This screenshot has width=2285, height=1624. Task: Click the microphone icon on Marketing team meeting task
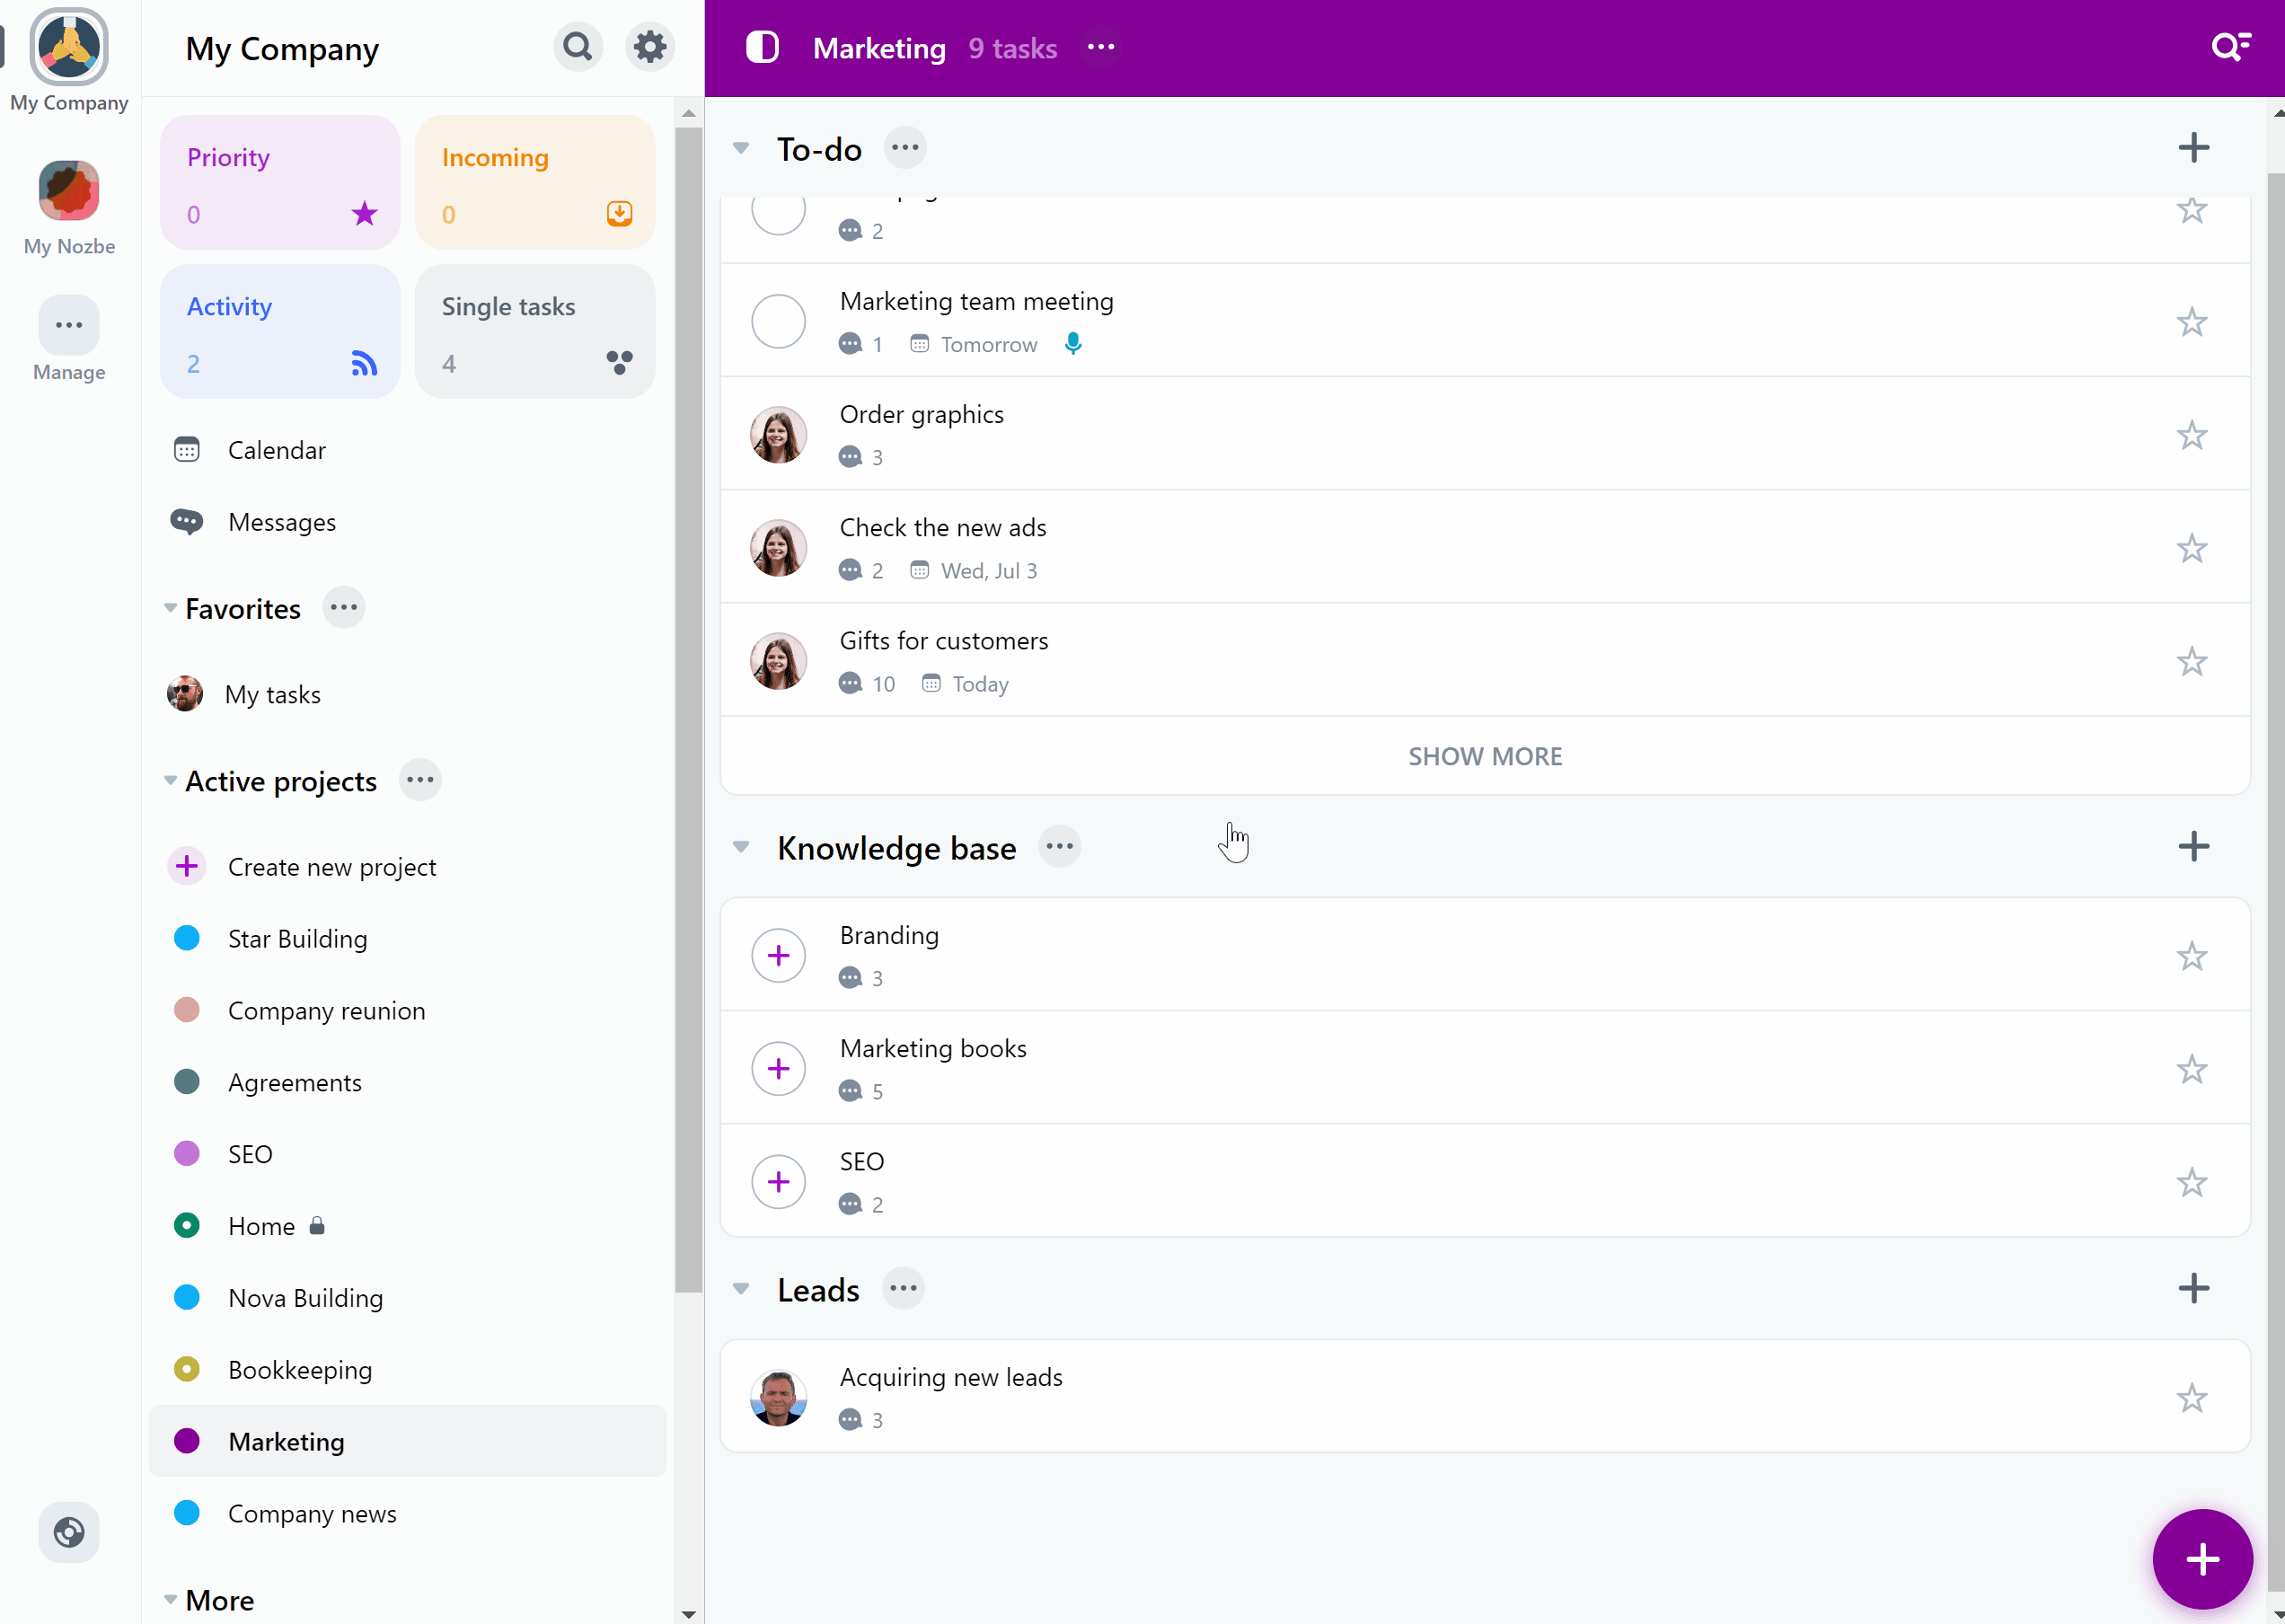[x=1074, y=345]
